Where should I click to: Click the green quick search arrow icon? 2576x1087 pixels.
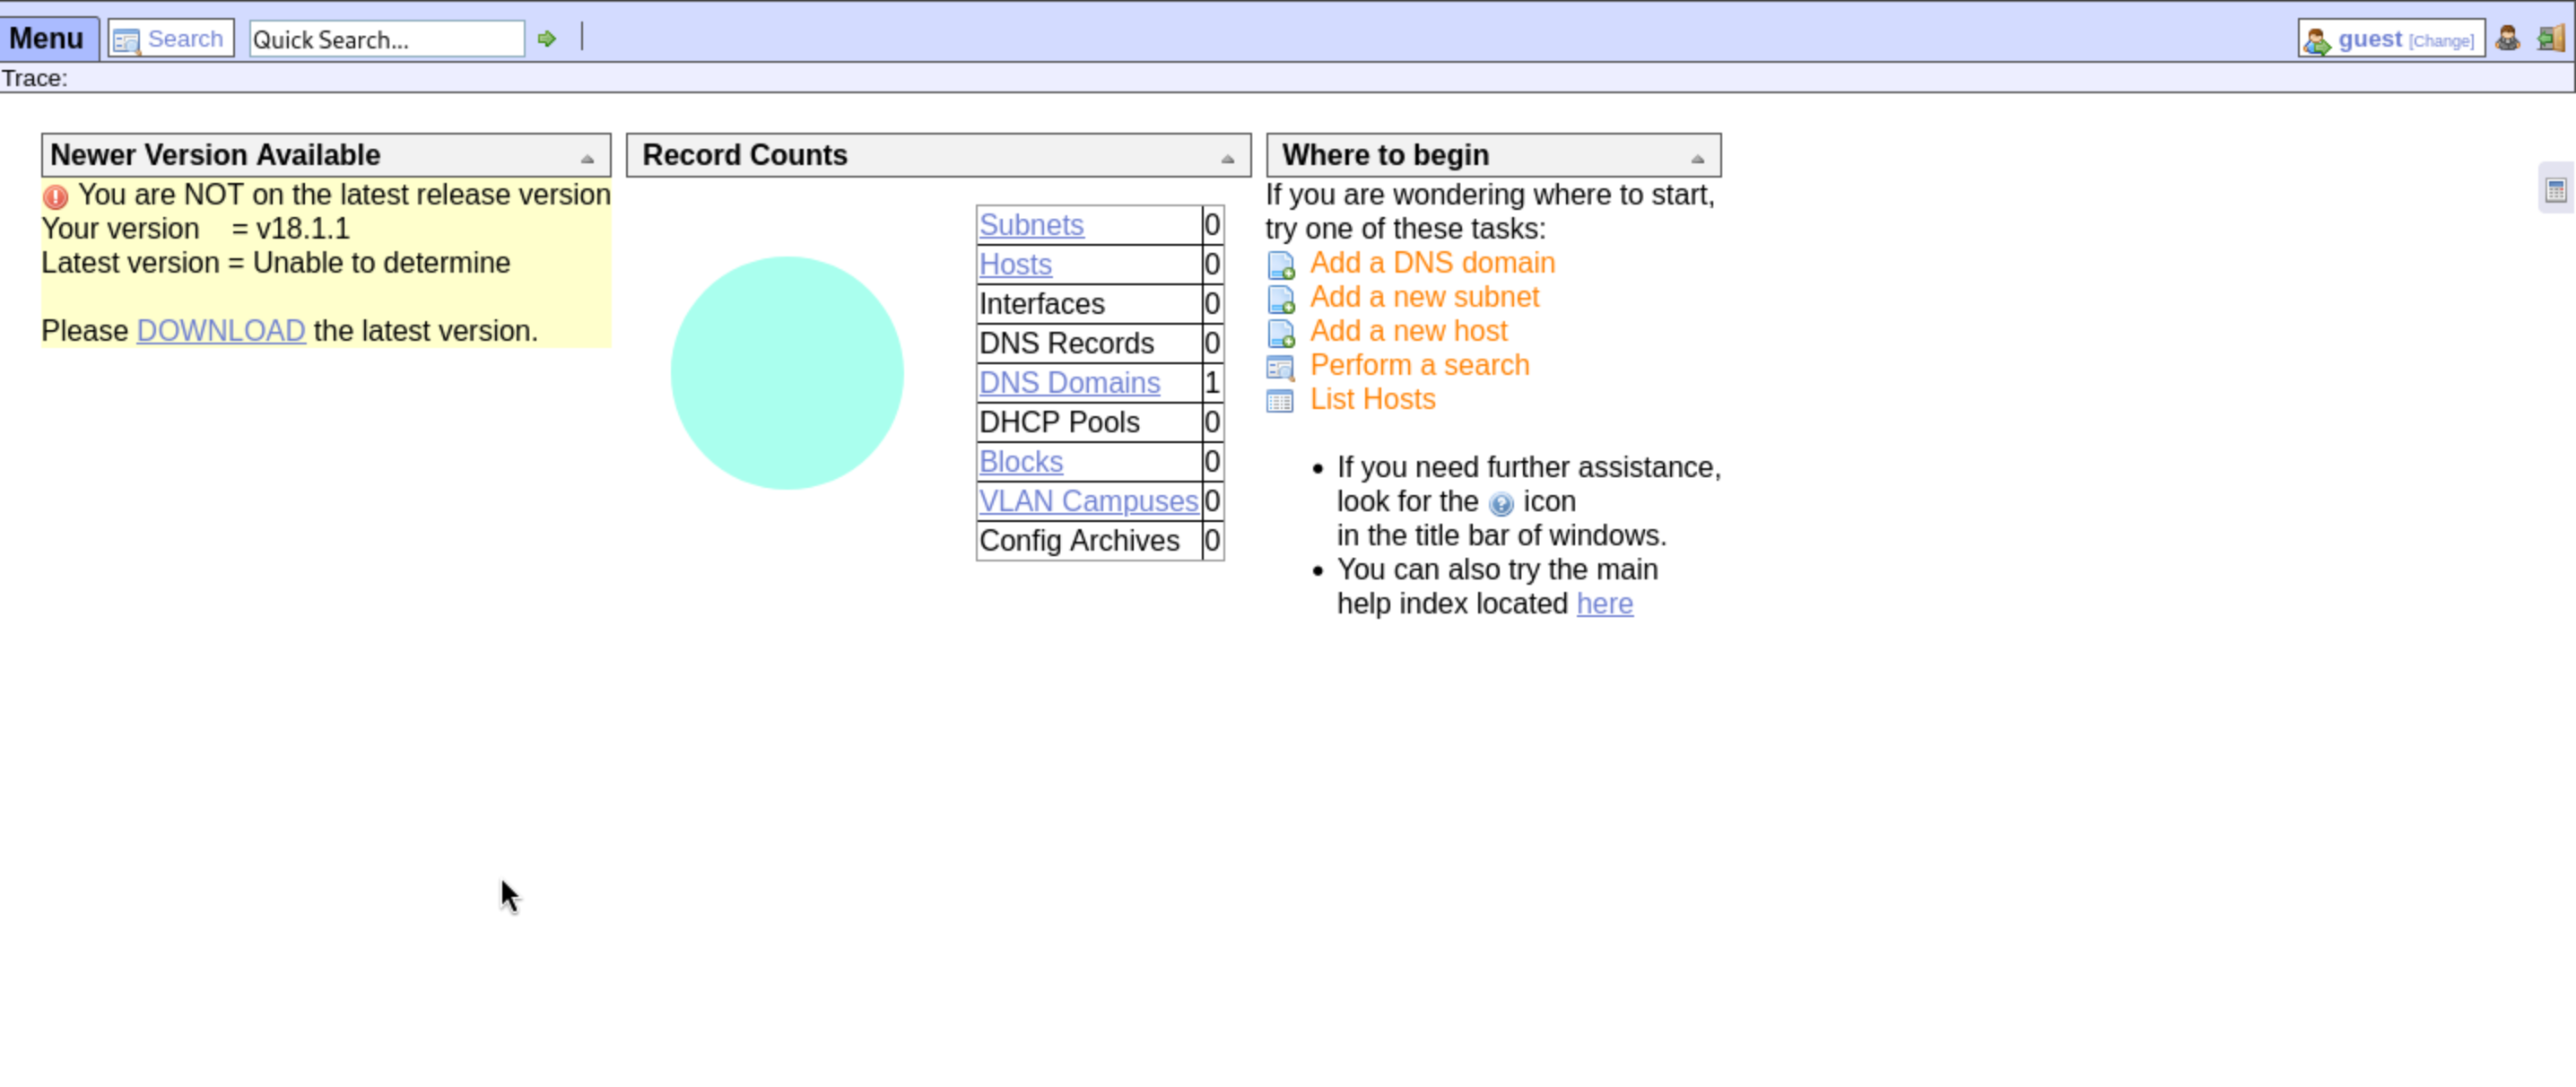546,39
